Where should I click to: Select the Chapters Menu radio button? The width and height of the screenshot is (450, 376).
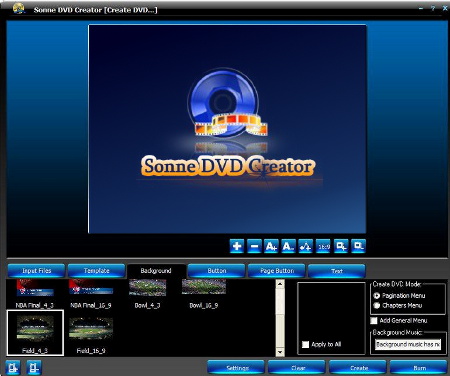tap(377, 305)
